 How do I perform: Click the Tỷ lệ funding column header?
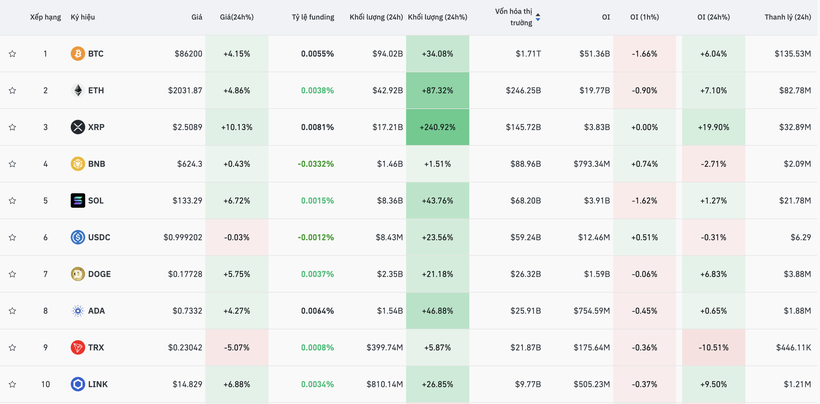tap(313, 17)
